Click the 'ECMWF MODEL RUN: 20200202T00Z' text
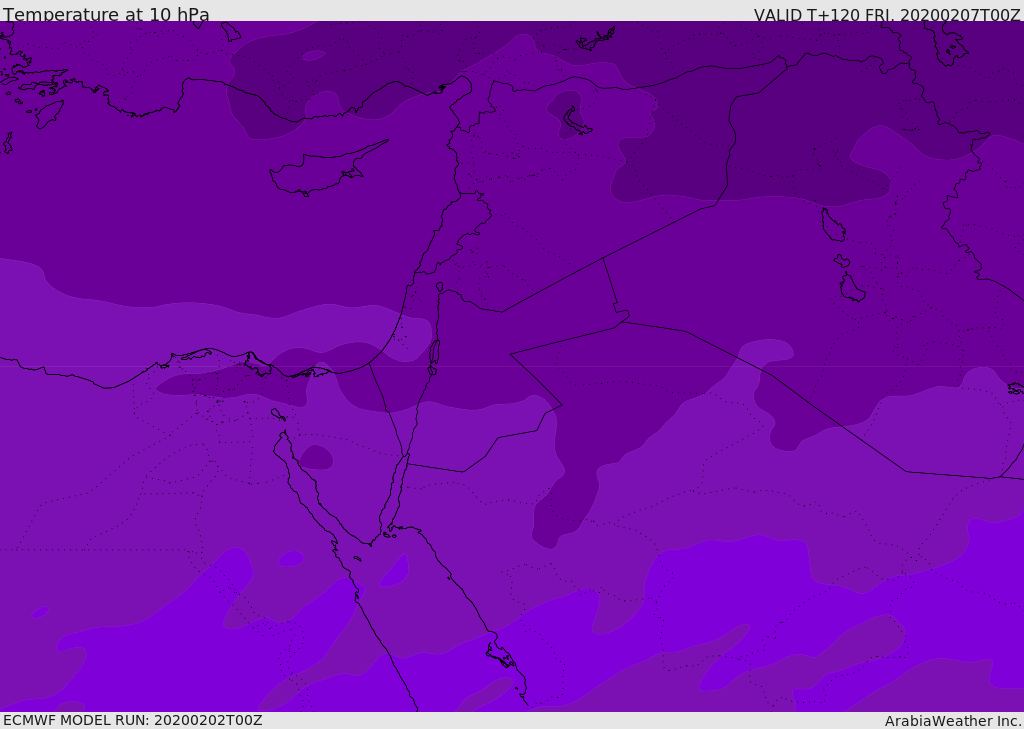Viewport: 1024px width, 729px height. tap(133, 720)
